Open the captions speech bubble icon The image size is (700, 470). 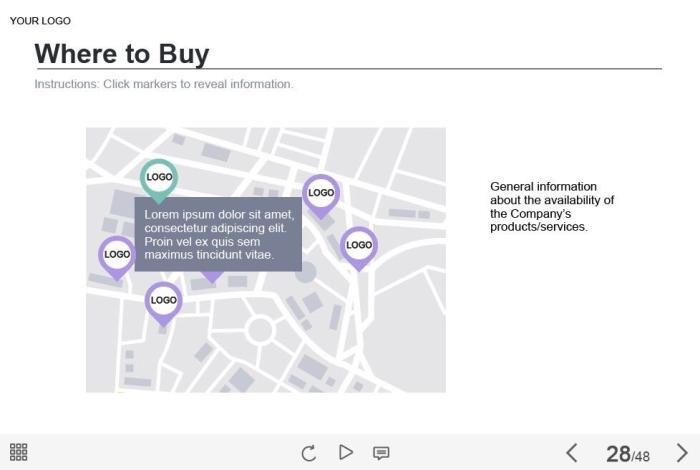click(x=381, y=453)
